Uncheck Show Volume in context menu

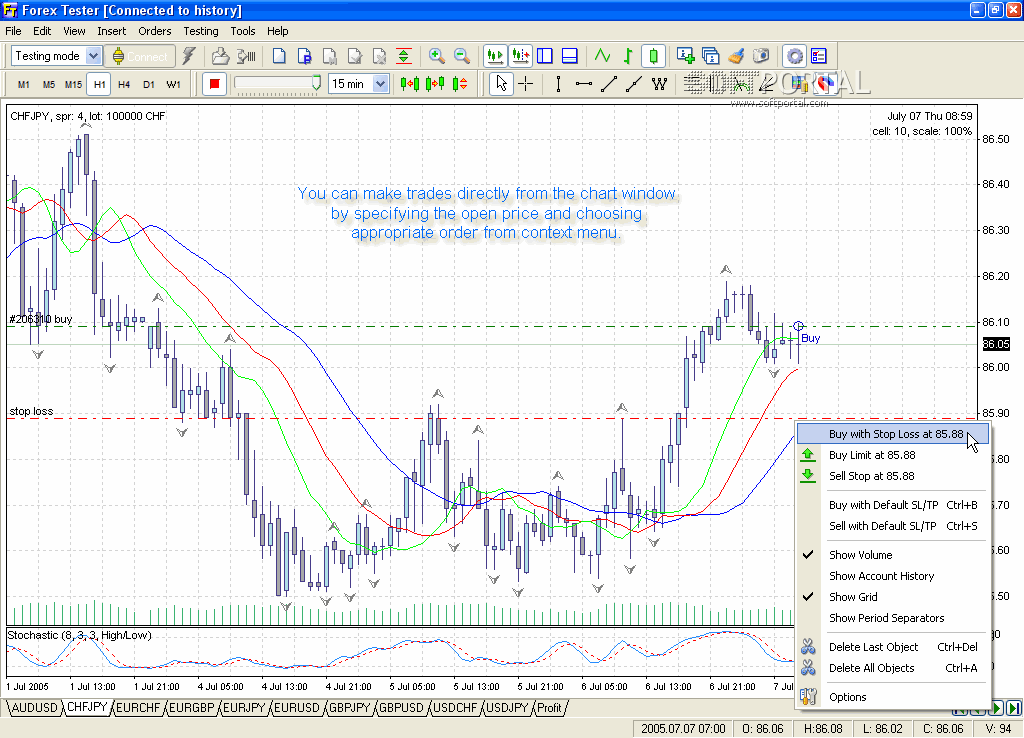point(893,555)
